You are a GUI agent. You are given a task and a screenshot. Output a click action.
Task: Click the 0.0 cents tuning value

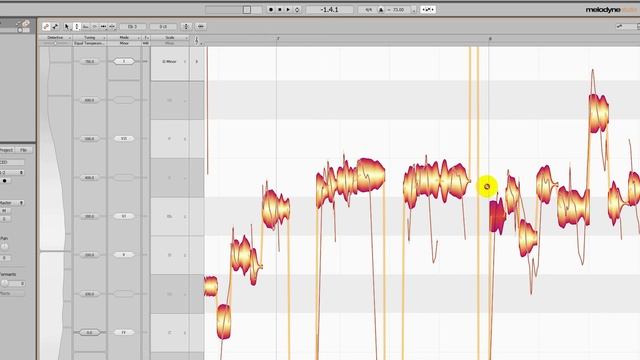pos(89,333)
